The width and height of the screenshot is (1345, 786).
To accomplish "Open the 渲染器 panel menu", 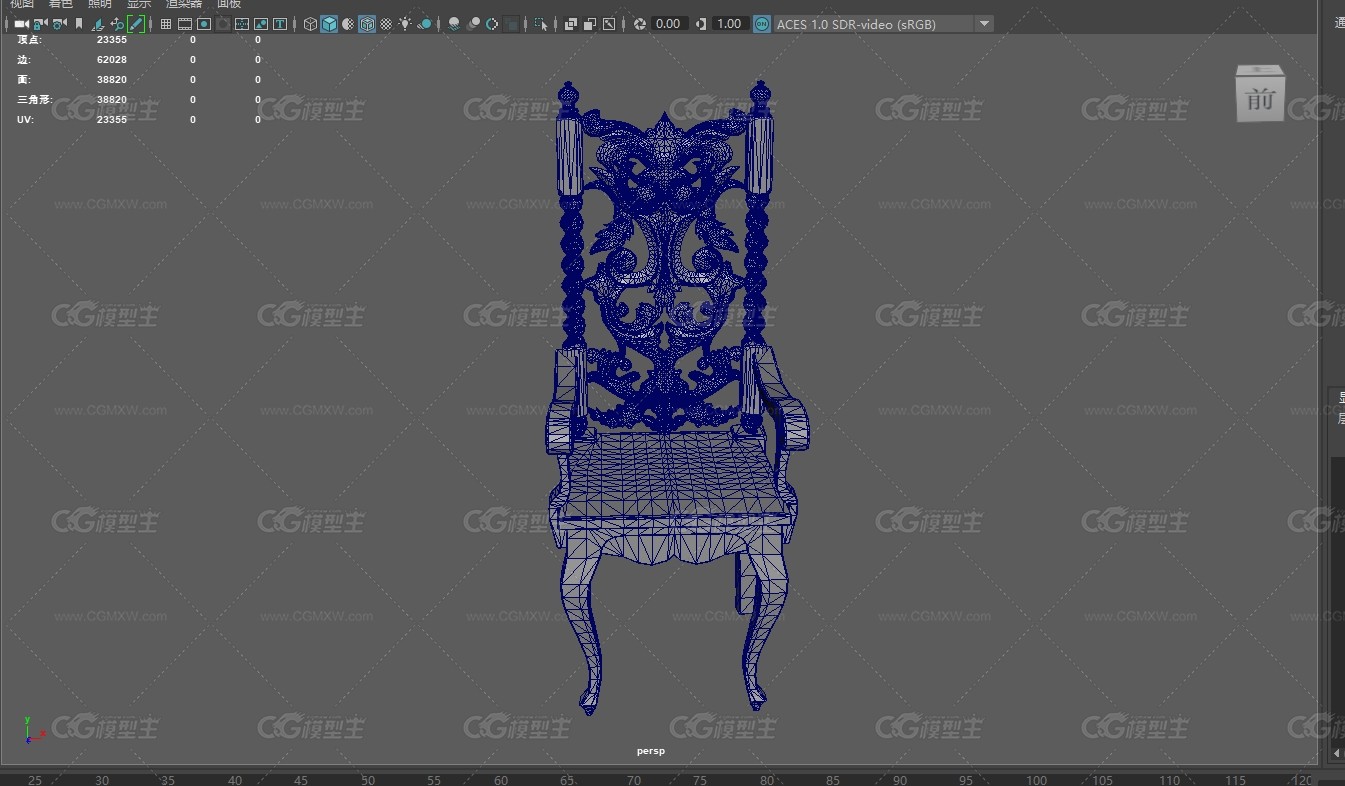I will point(184,4).
